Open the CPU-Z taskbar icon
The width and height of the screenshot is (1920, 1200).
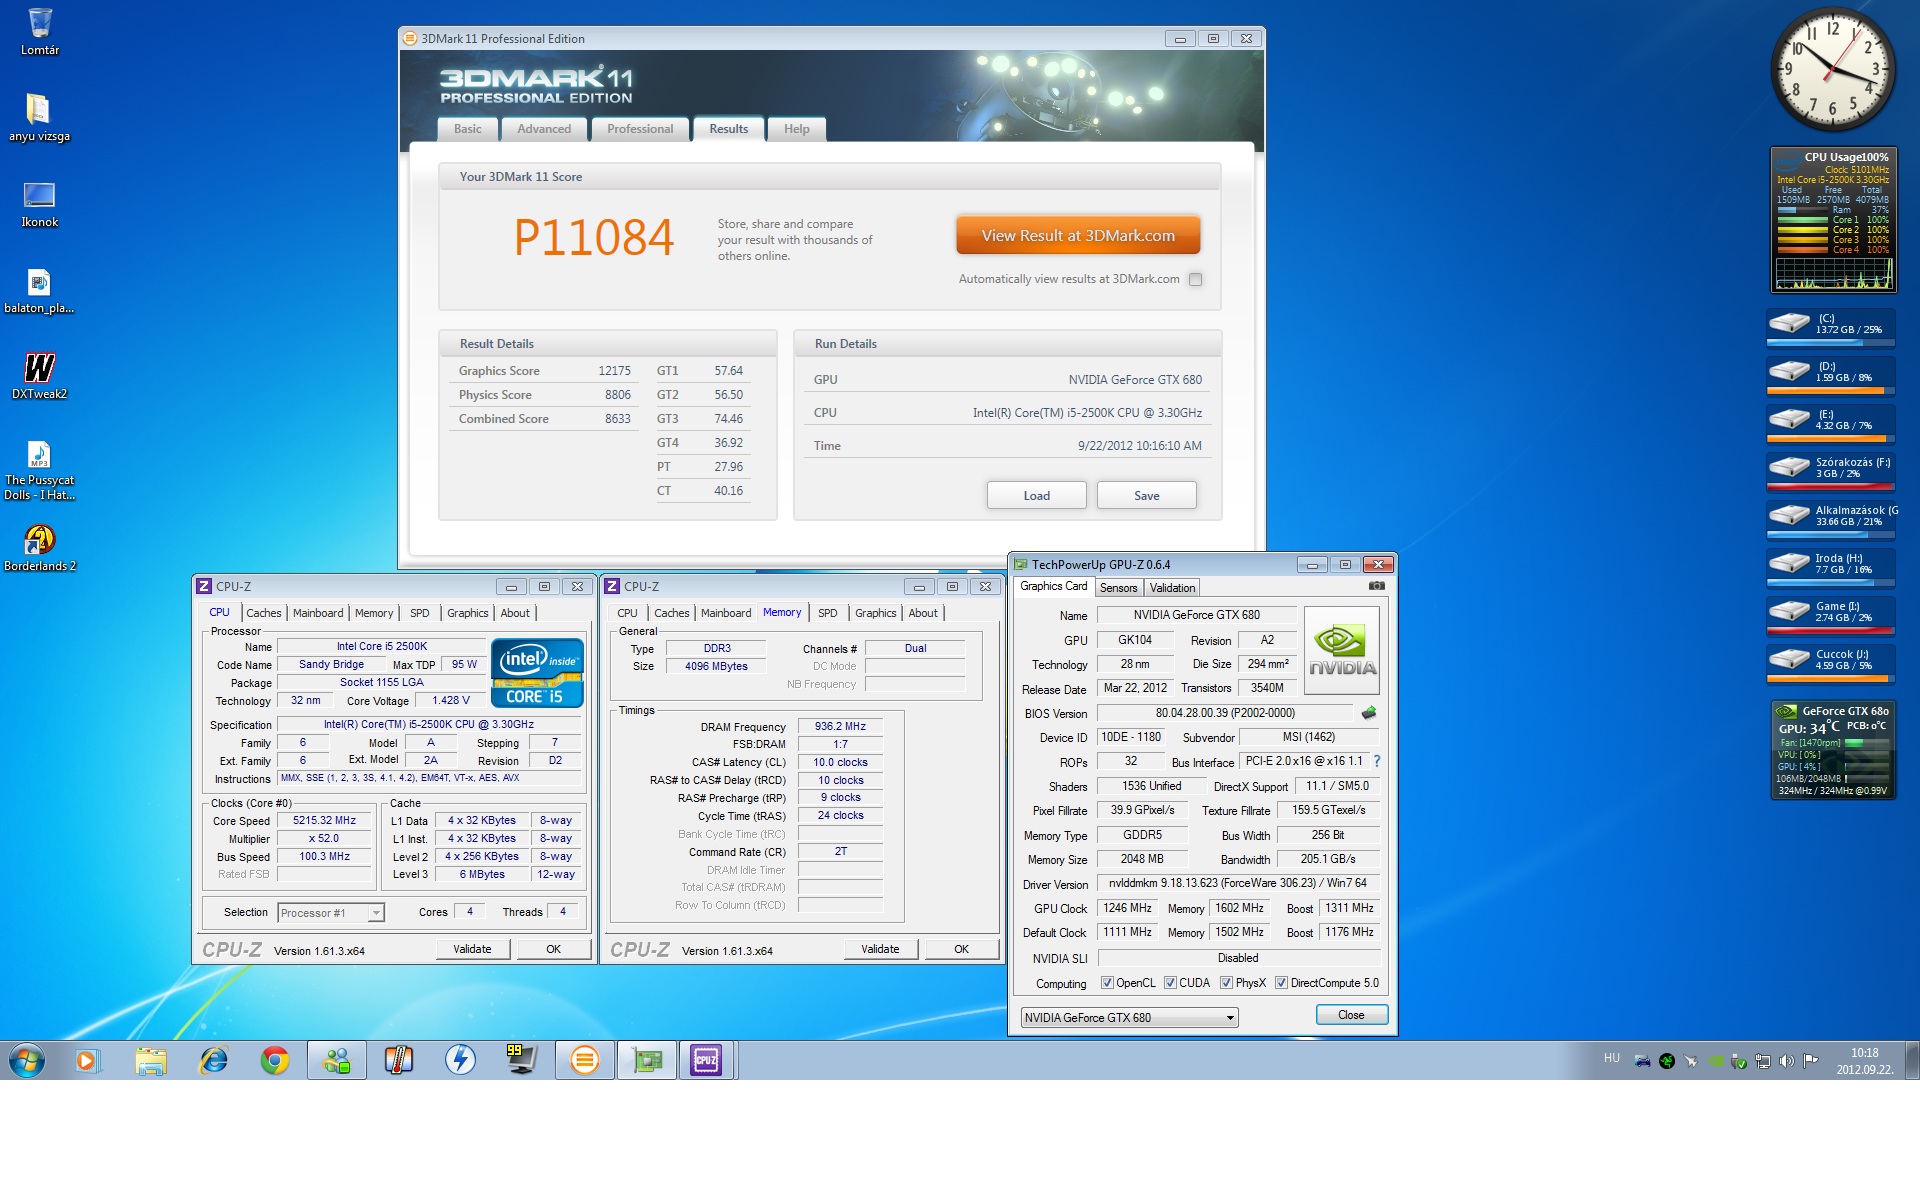tap(706, 1060)
